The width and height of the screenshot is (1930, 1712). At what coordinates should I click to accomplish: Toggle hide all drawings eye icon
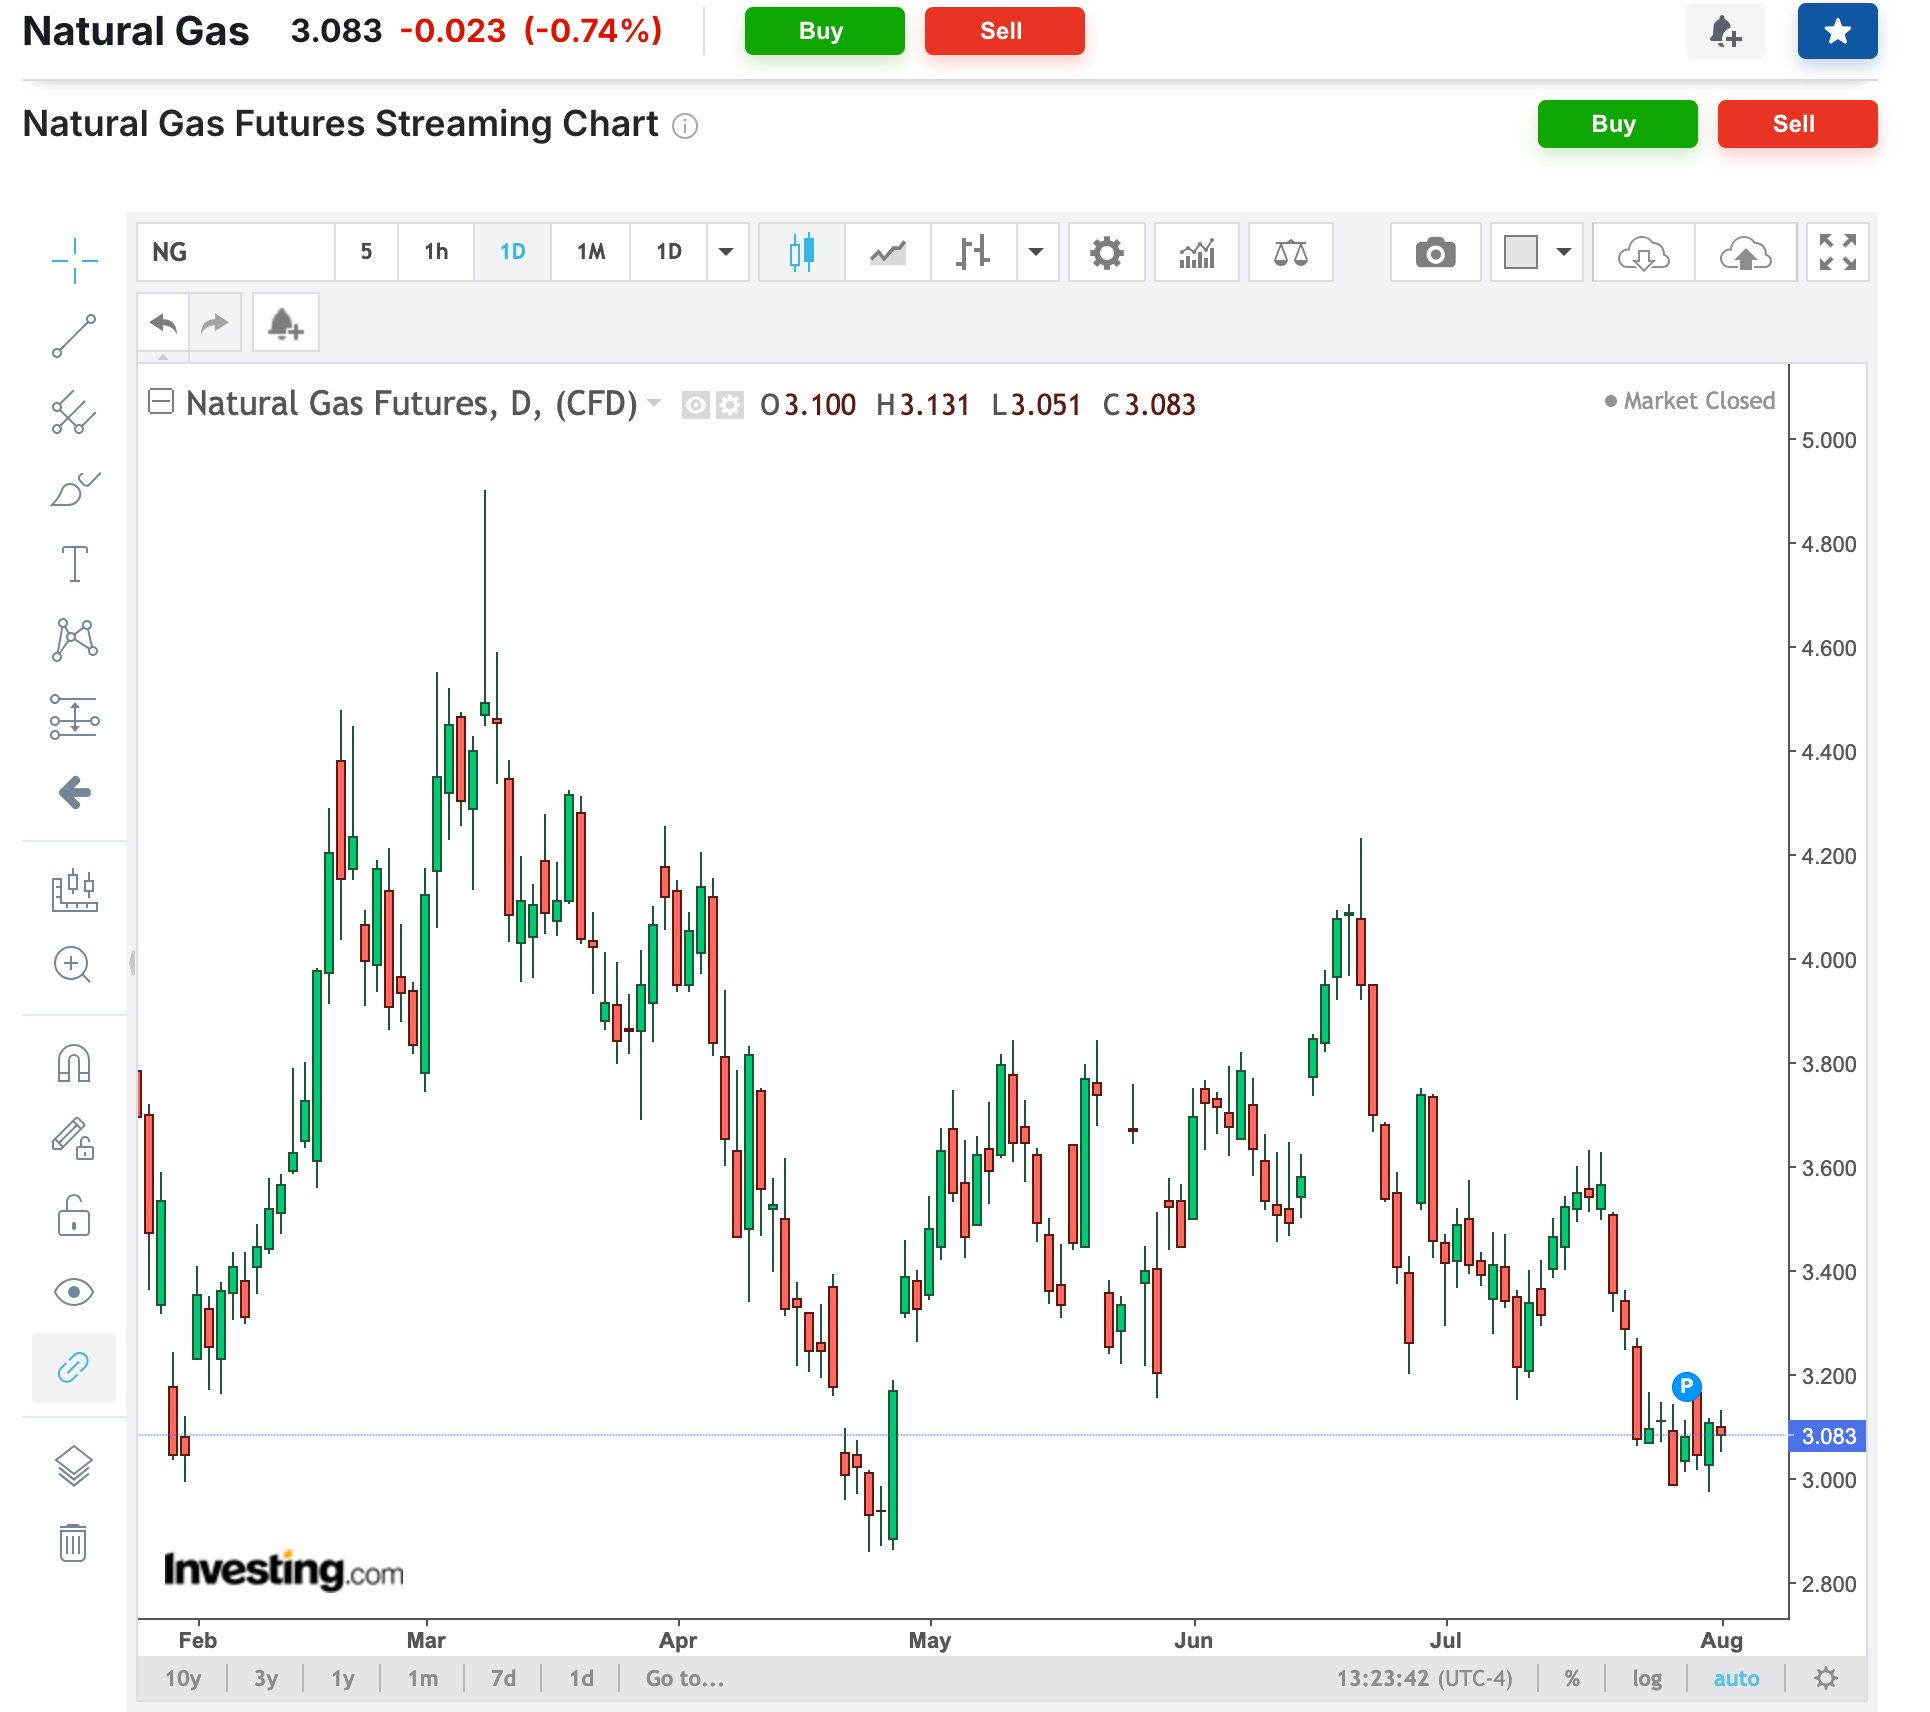[x=74, y=1292]
